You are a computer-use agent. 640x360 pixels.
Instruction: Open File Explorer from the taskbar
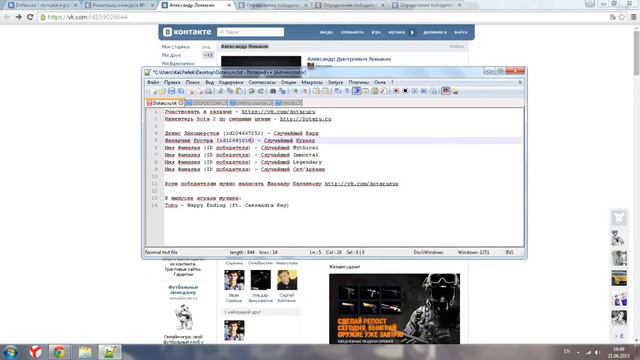click(85, 352)
